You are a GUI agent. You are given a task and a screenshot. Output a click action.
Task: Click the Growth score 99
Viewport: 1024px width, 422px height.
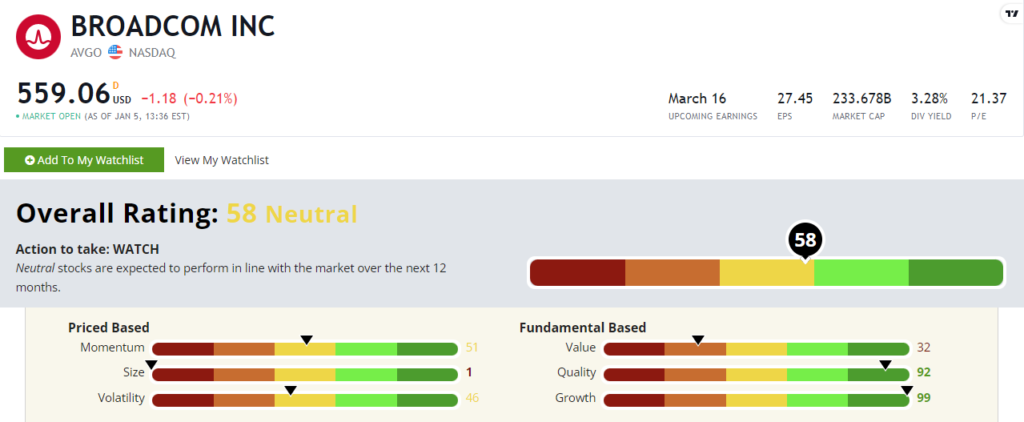point(923,398)
